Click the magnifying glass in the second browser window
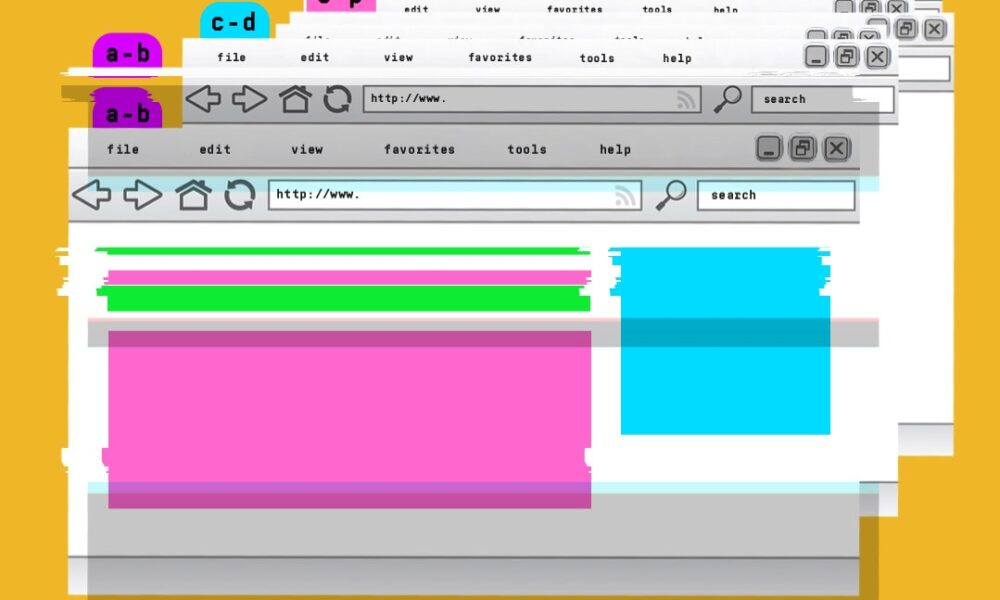The width and height of the screenshot is (1000, 600). coord(727,99)
